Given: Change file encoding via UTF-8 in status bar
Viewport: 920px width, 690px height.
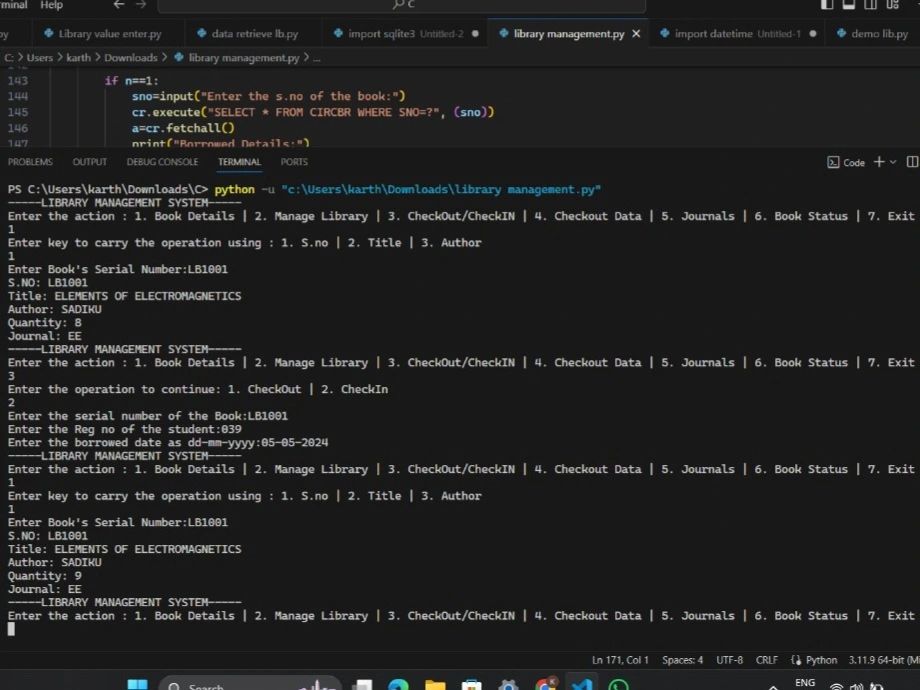Looking at the screenshot, I should coord(728,660).
